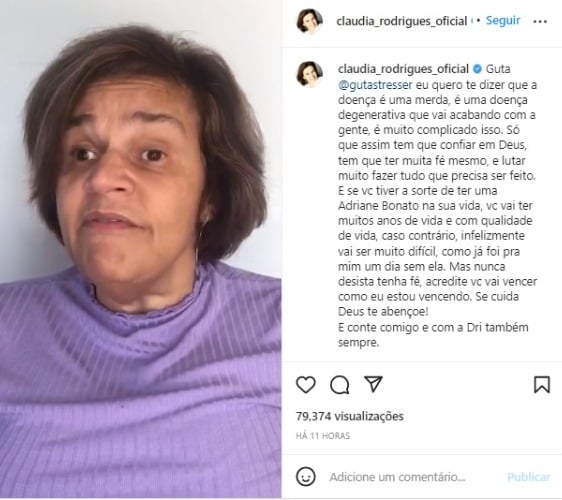The height and width of the screenshot is (500, 562).
Task: Click the blue verified badge in caption
Action: pyautogui.click(x=477, y=69)
